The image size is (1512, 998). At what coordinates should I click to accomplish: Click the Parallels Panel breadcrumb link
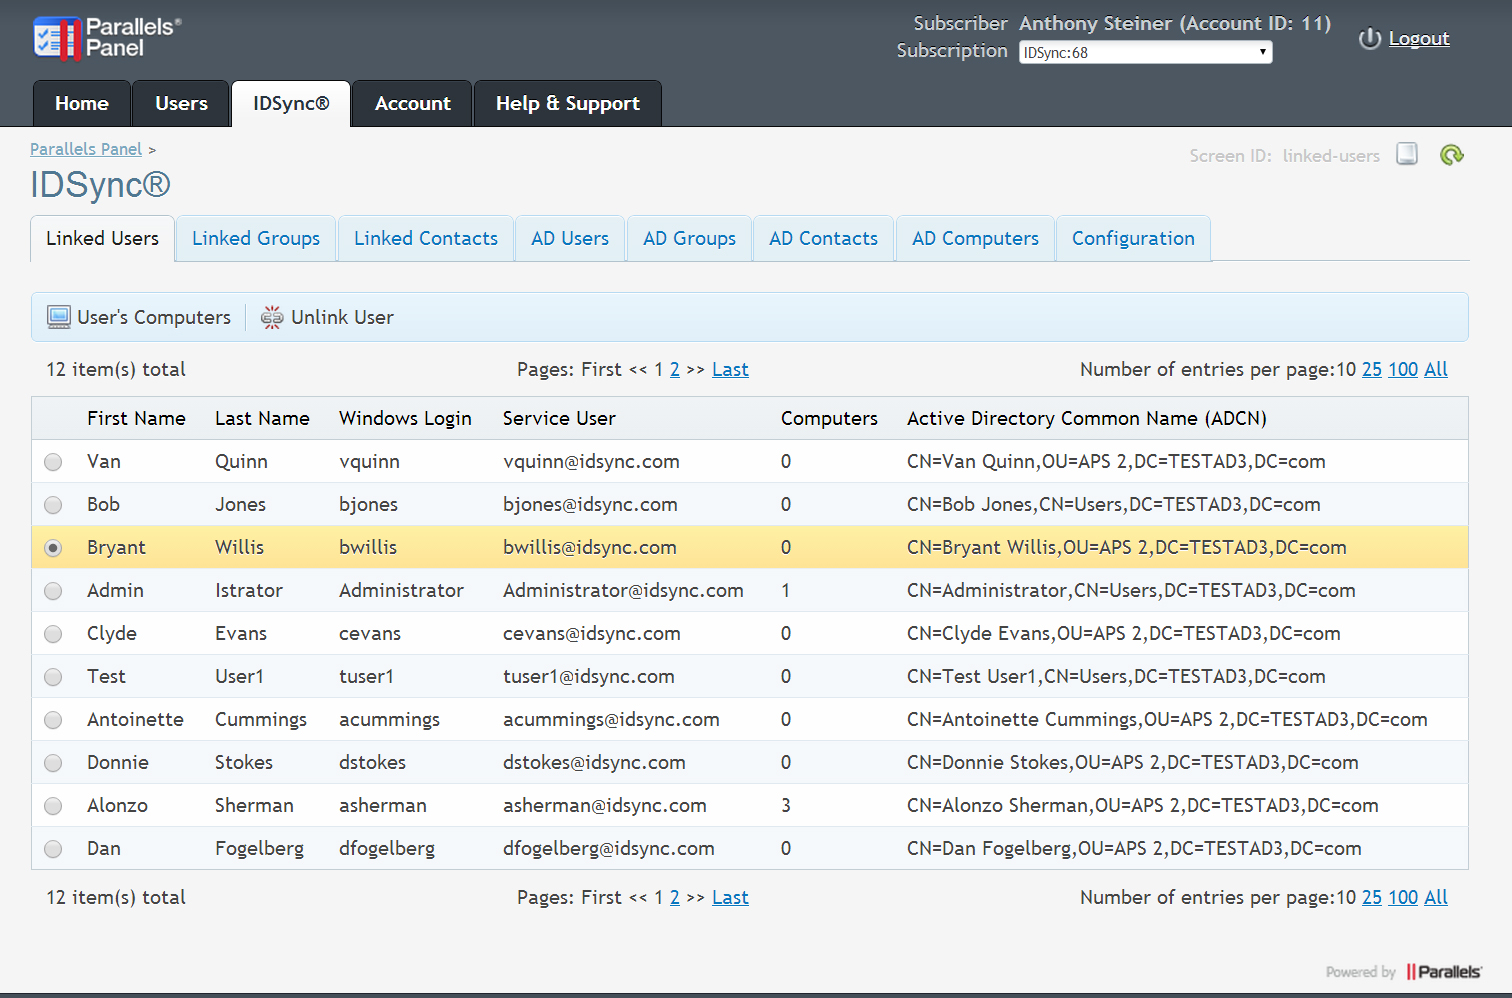86,149
